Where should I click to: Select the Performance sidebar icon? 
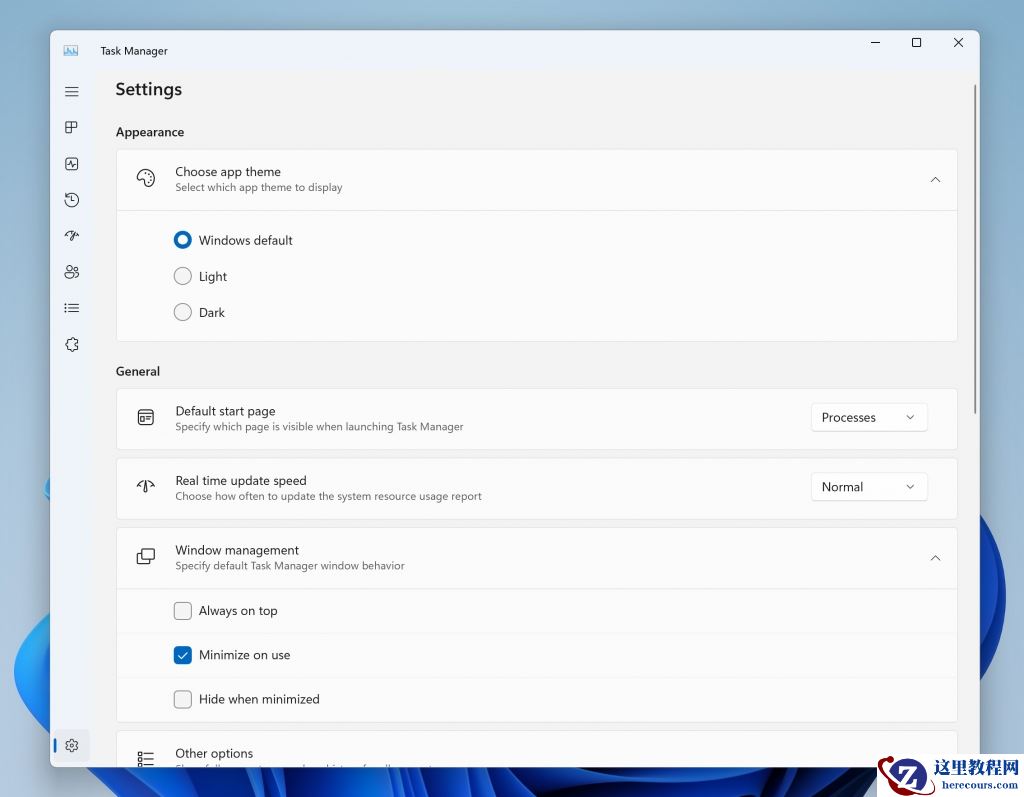pos(71,163)
